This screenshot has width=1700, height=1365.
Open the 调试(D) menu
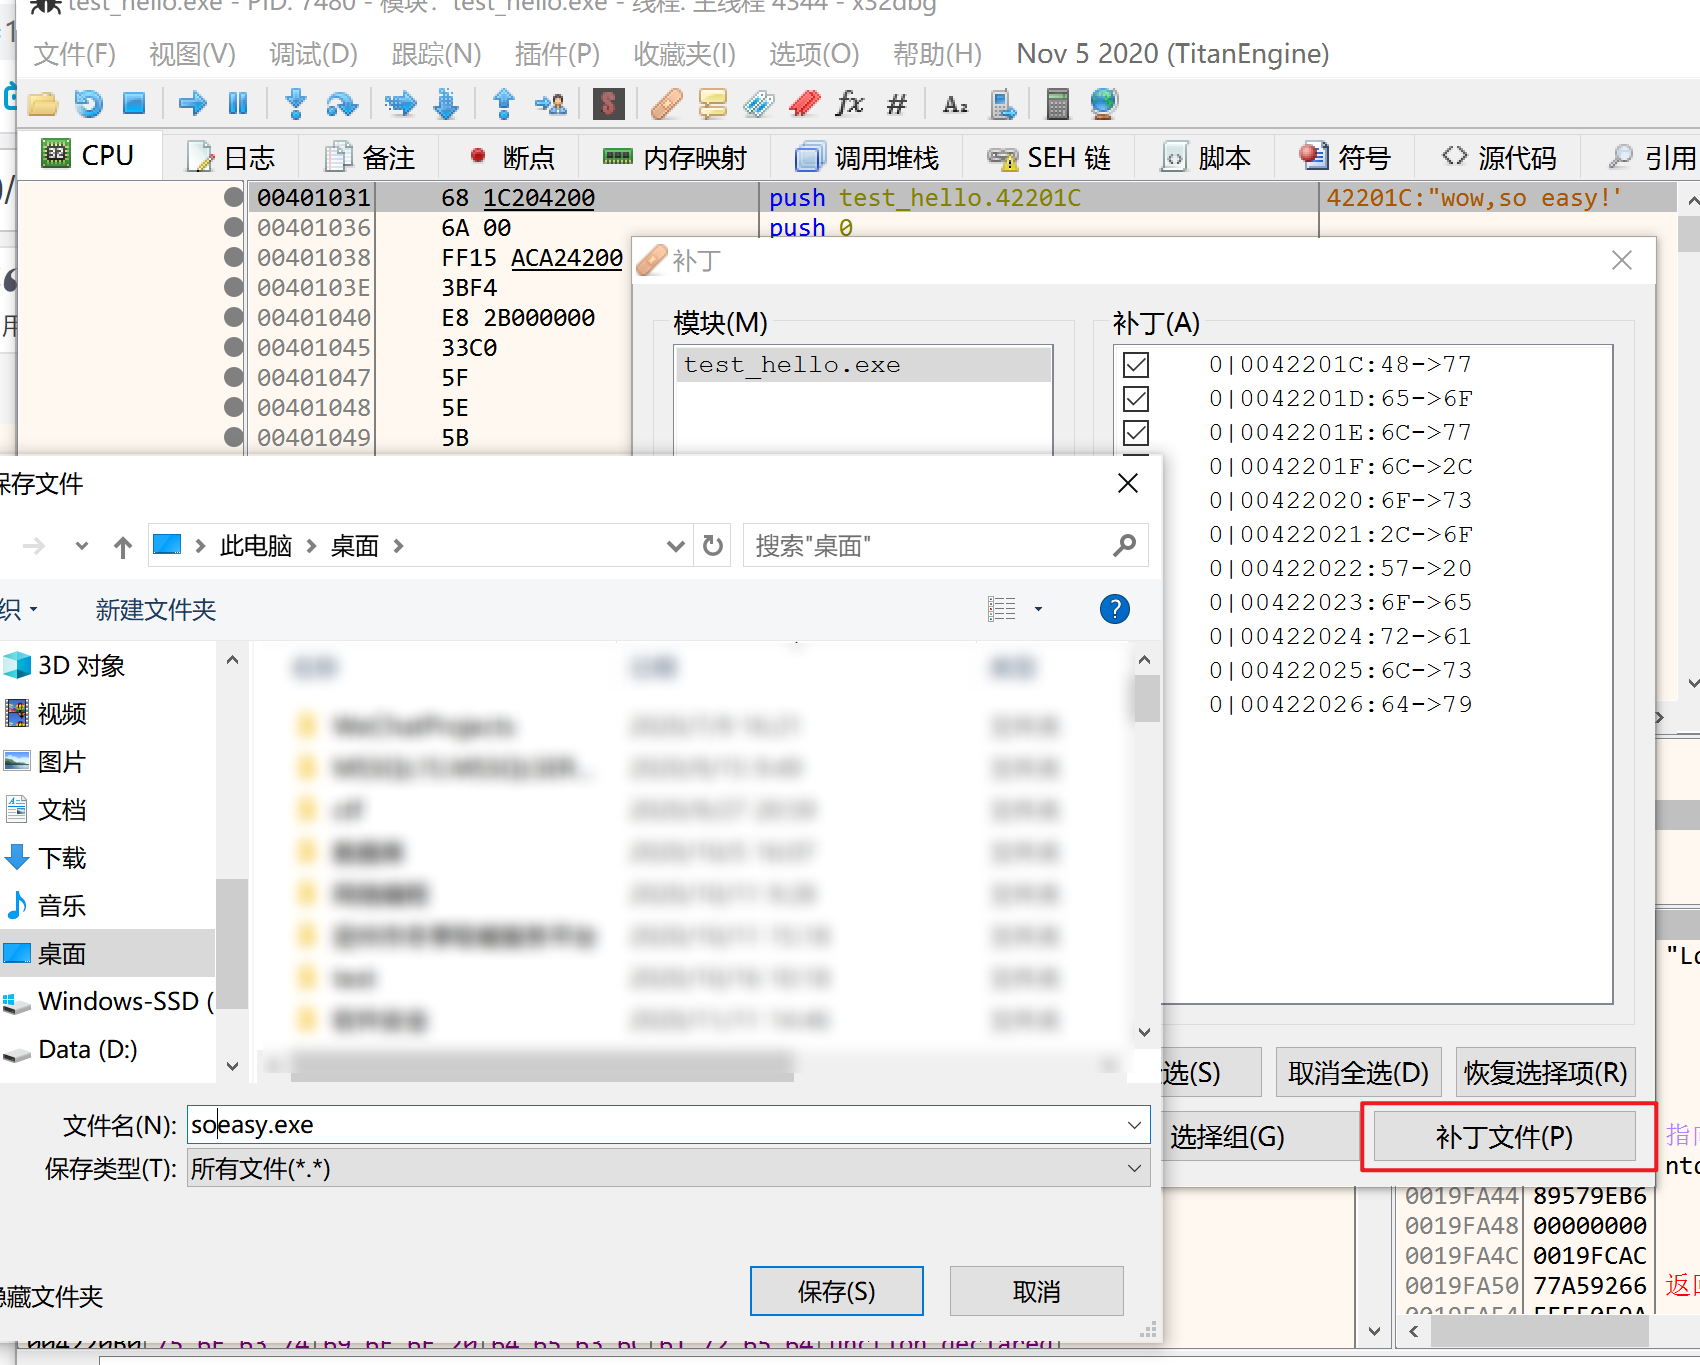[313, 54]
